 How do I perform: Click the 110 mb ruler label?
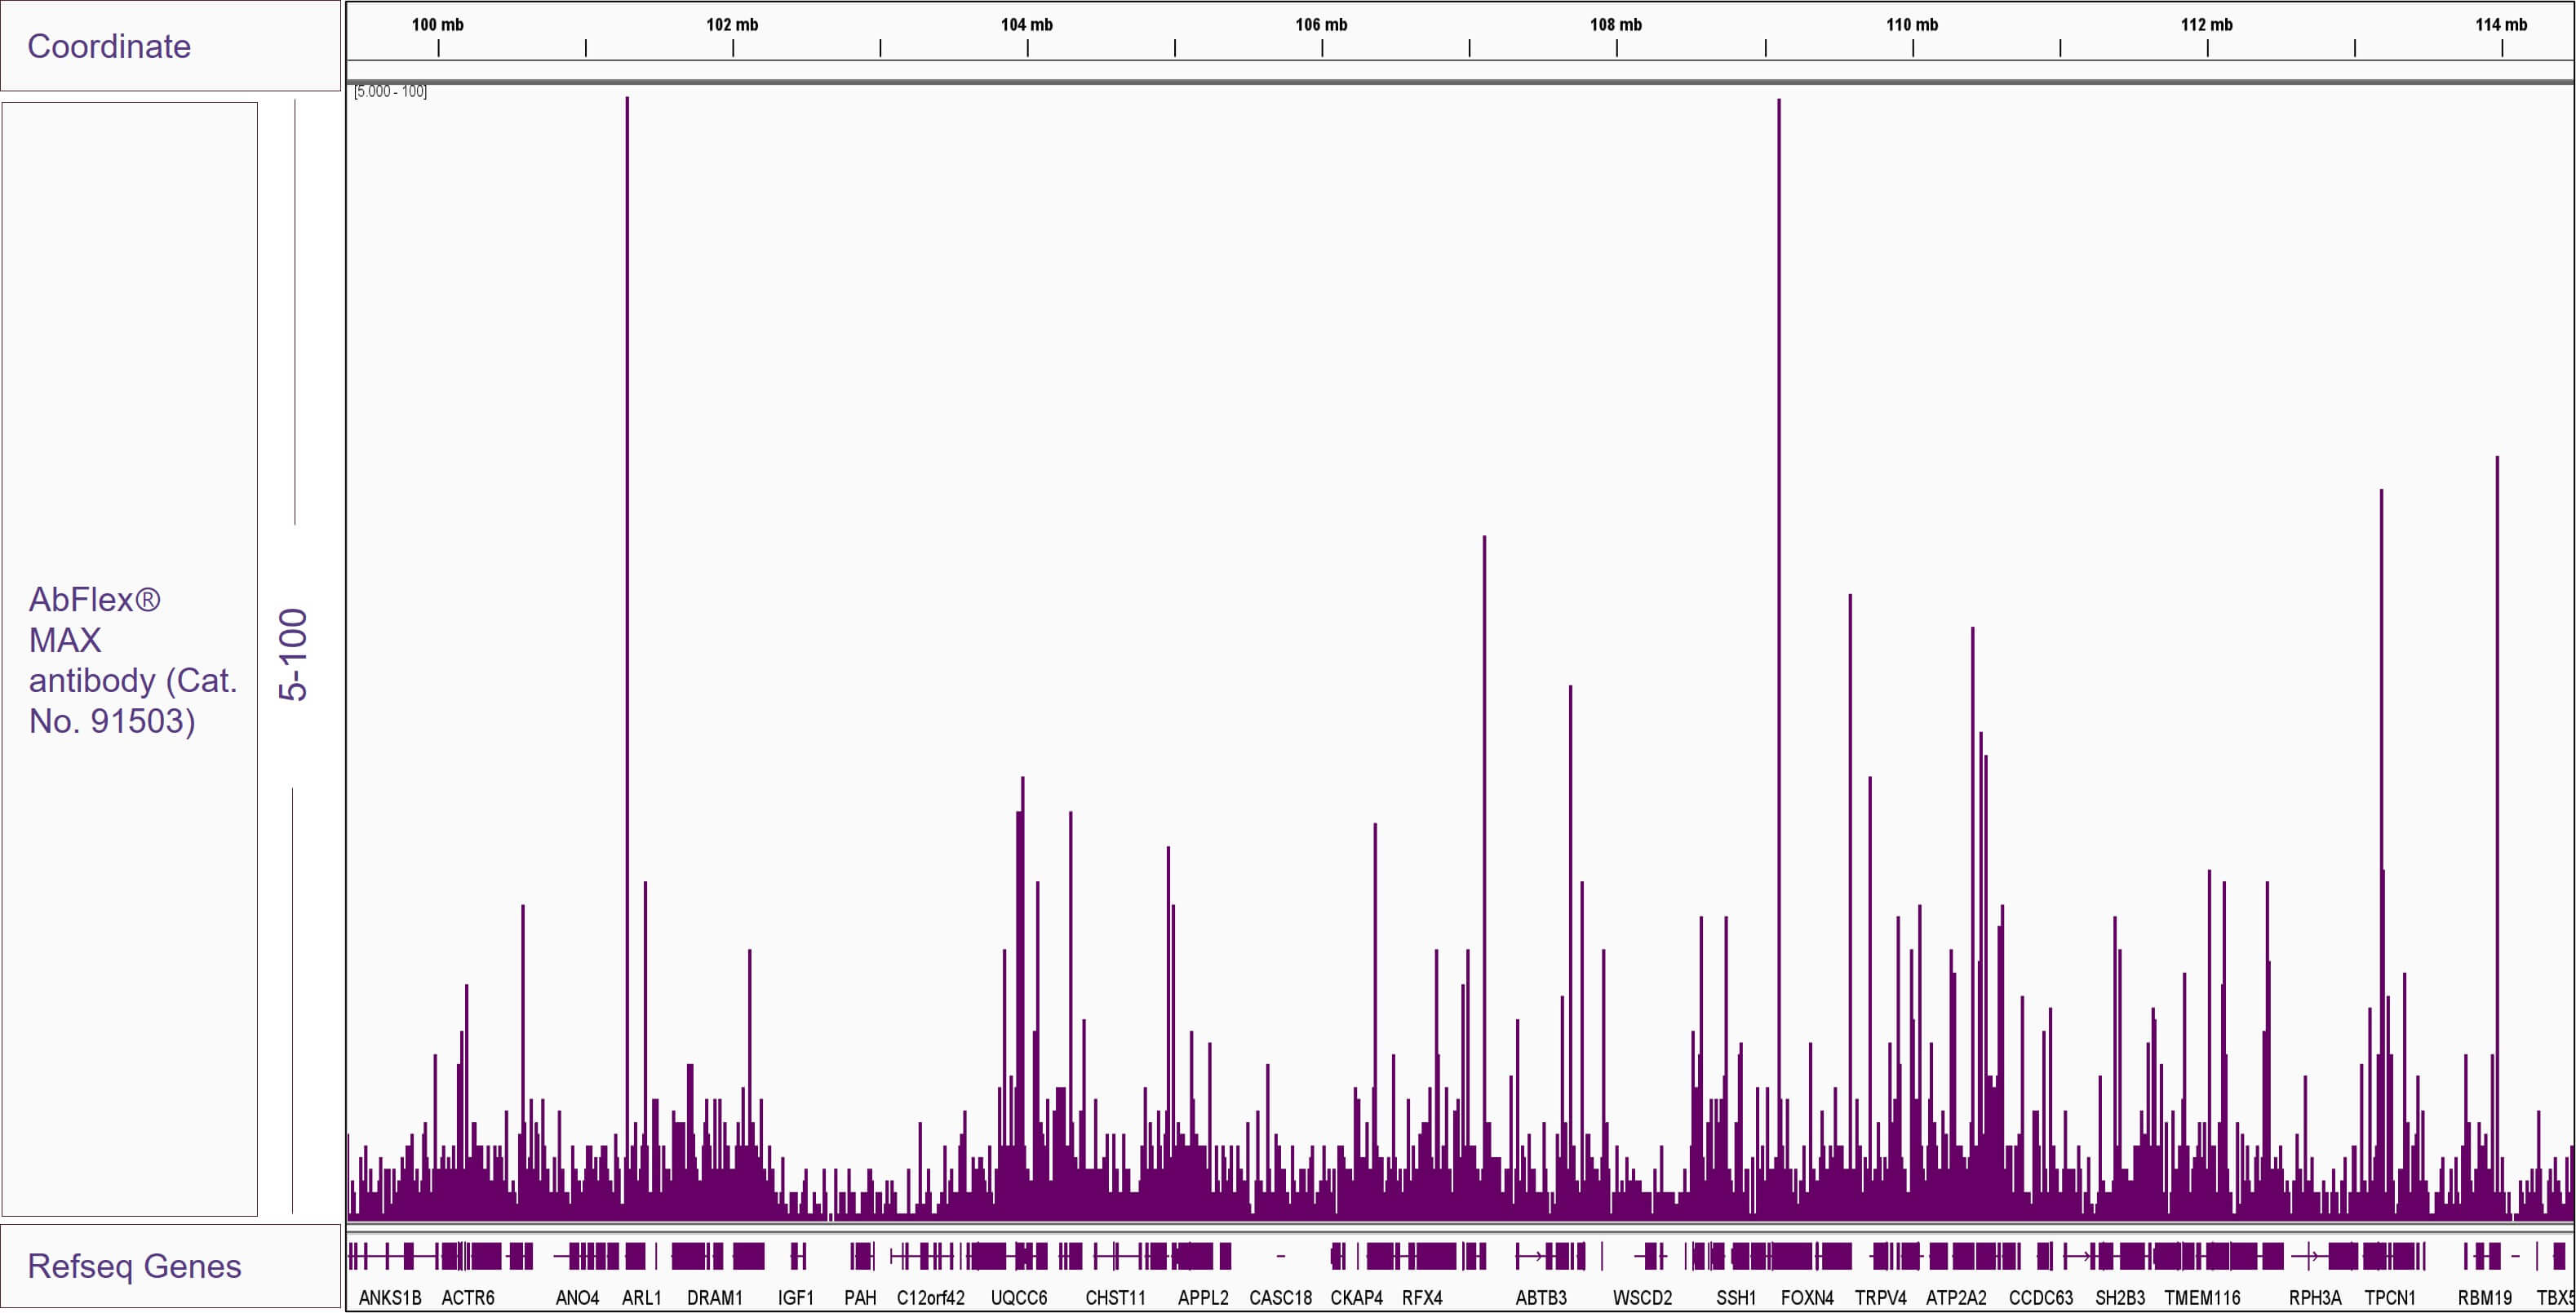[1912, 24]
